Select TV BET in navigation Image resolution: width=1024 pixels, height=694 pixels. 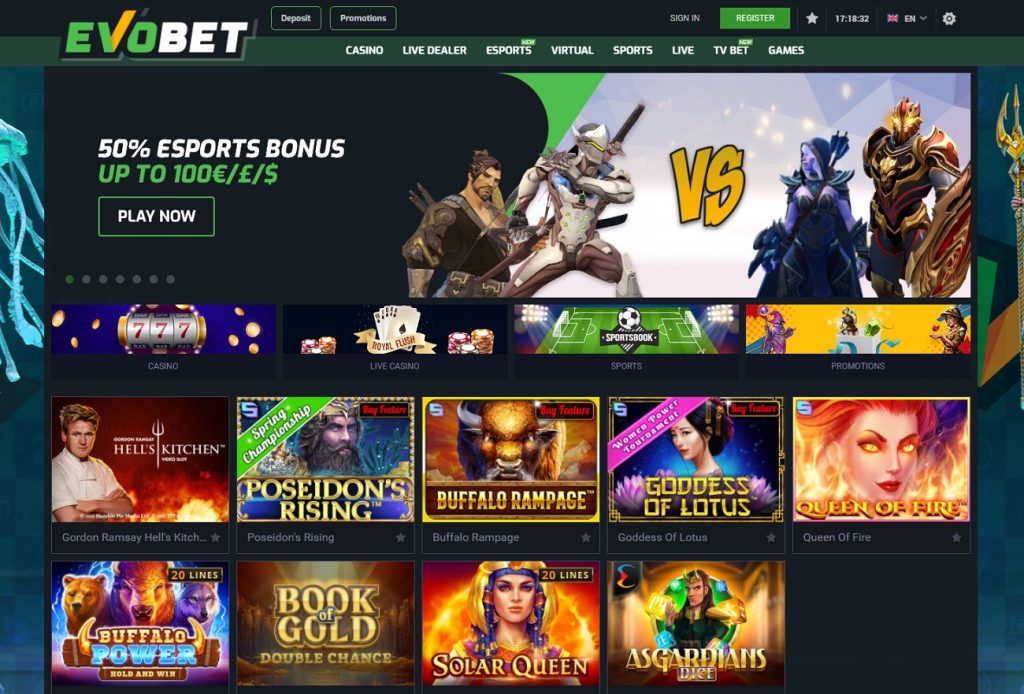(x=731, y=50)
